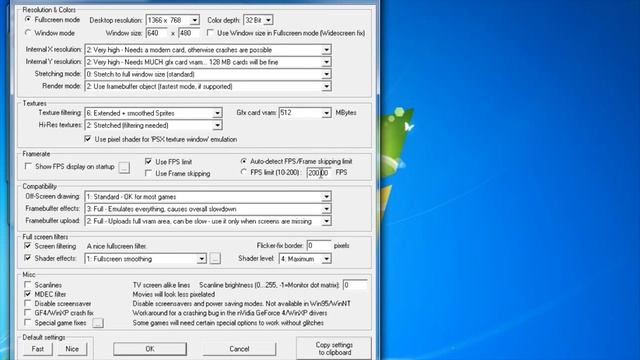Select Auto-detect FPS/Frame skipping limit
Viewport: 640px width, 360px height.
(x=244, y=161)
